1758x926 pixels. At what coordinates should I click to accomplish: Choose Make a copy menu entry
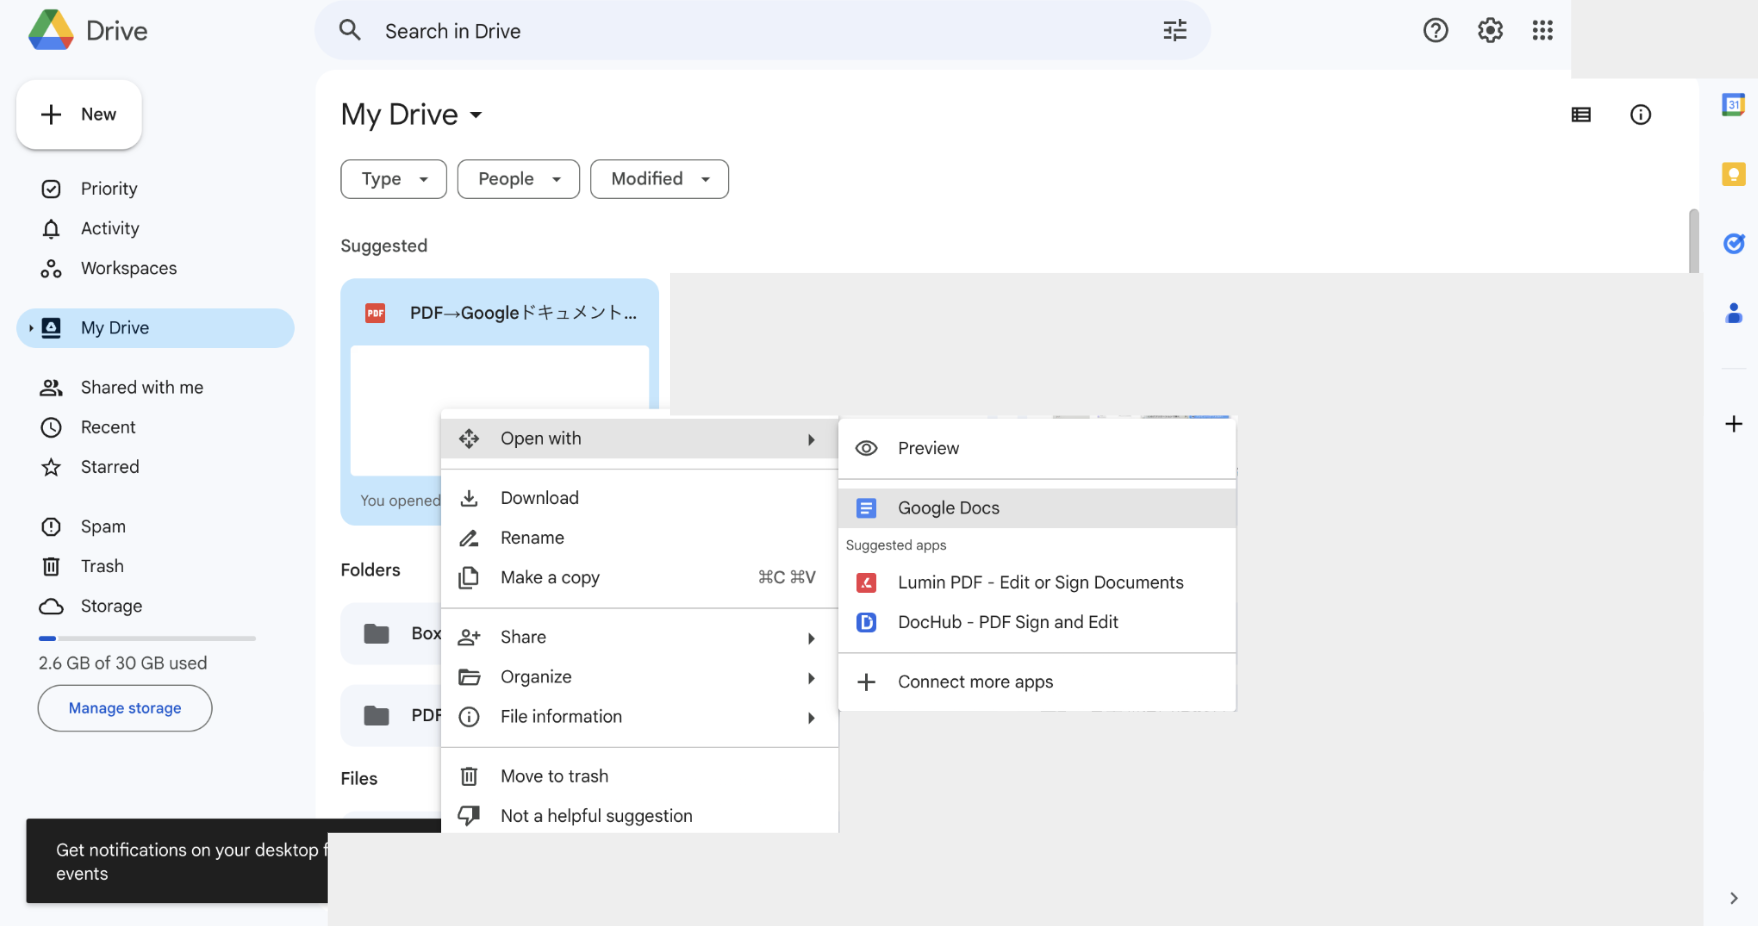pos(639,578)
